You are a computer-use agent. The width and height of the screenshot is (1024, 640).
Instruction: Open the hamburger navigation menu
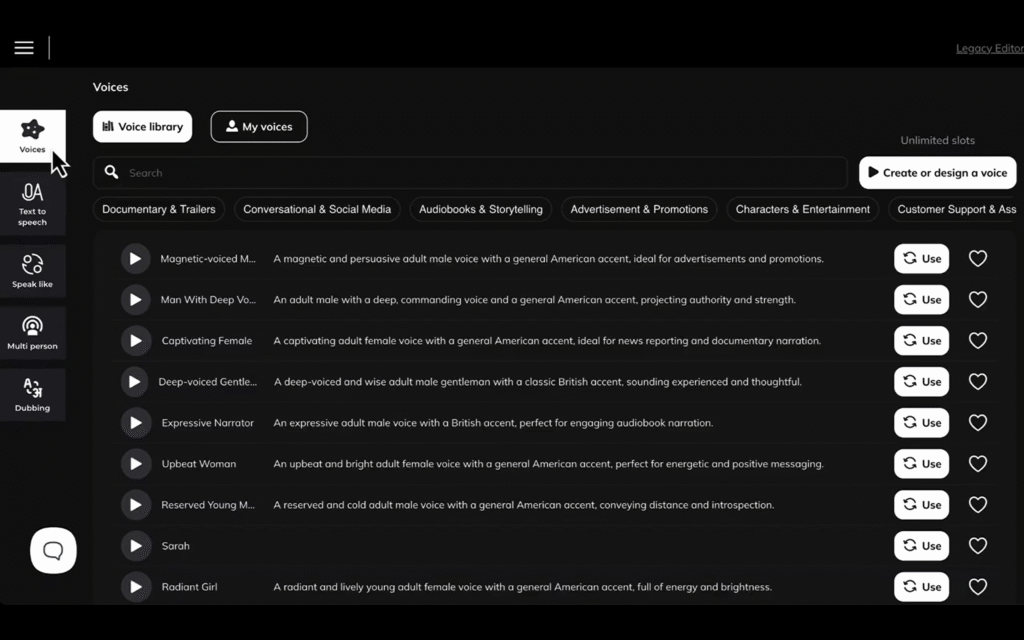23,47
